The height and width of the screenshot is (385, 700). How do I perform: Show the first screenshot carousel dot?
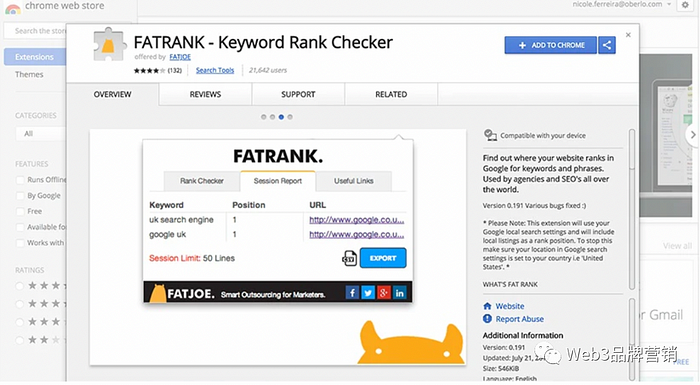(263, 117)
